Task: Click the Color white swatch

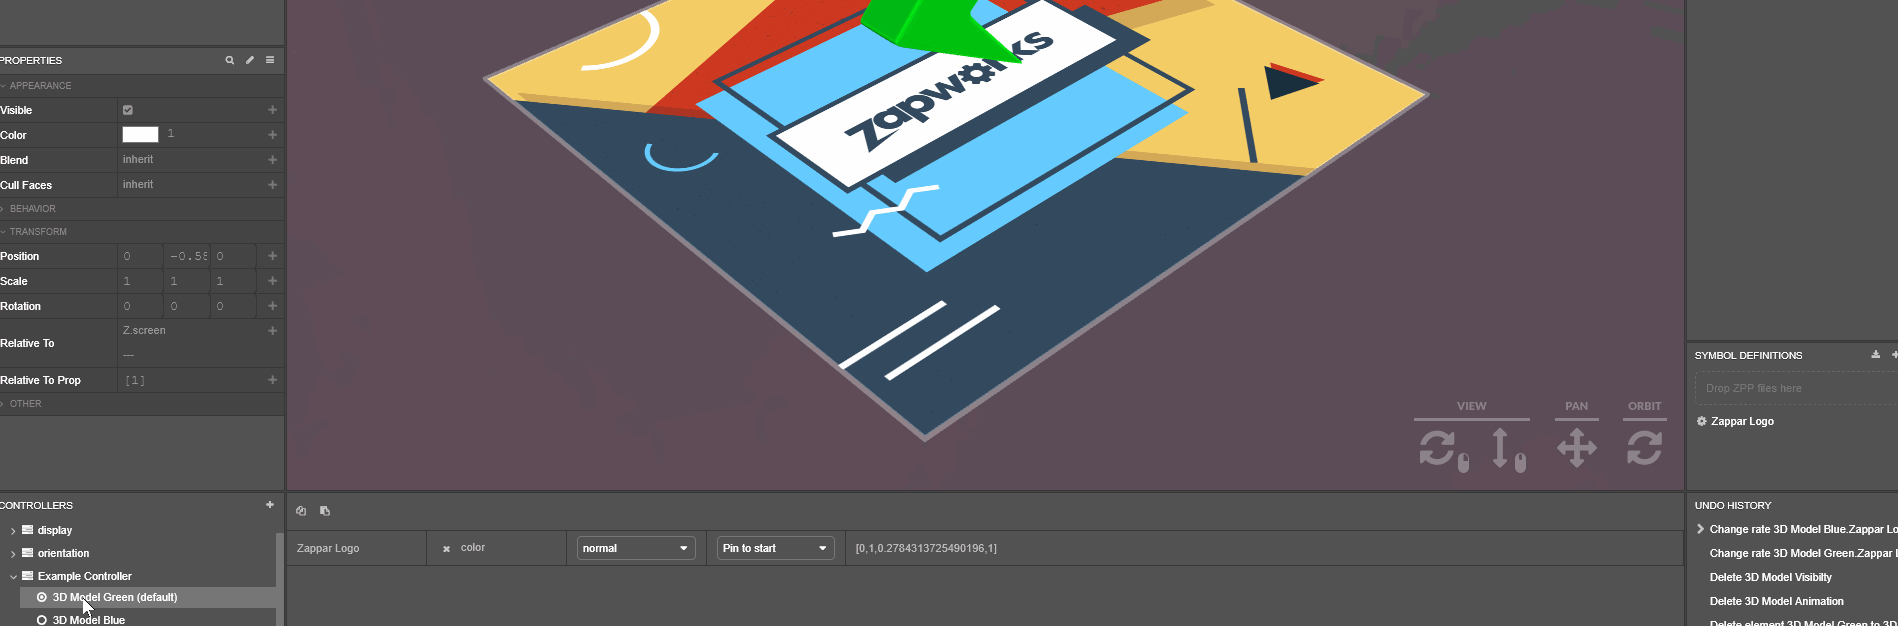Action: point(140,135)
